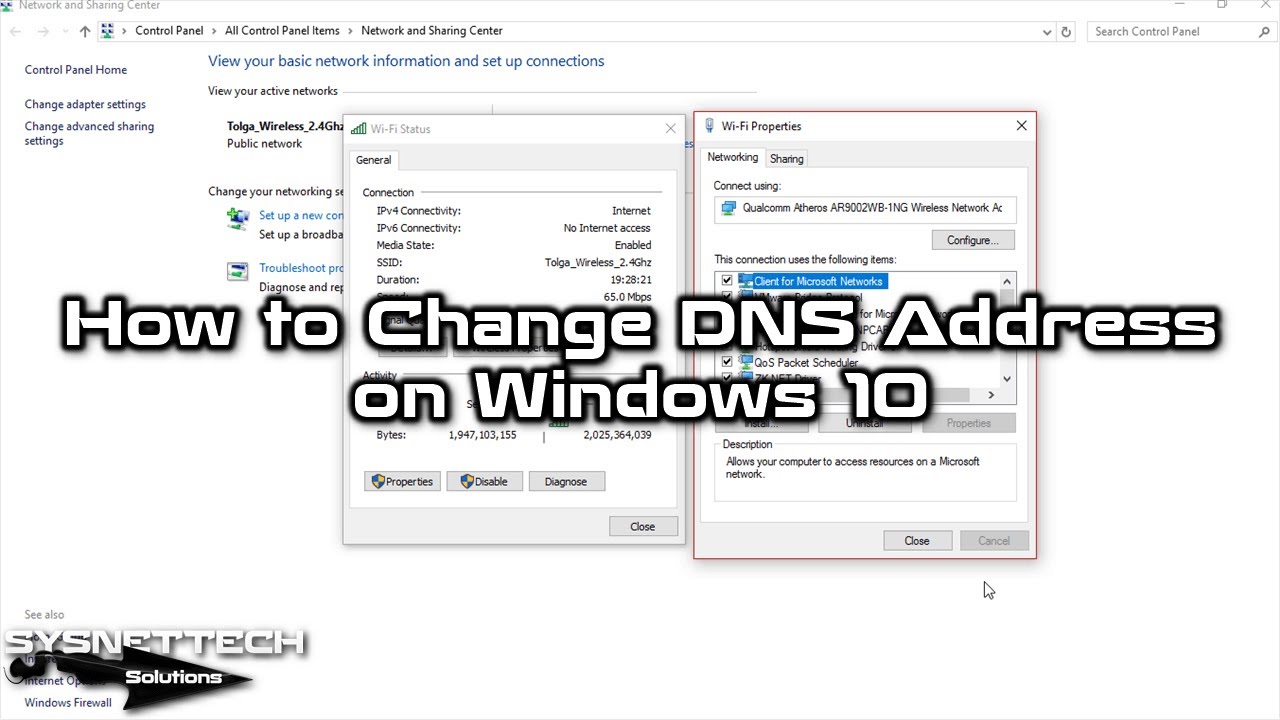Focus the Search Control Panel field

[x=1182, y=31]
